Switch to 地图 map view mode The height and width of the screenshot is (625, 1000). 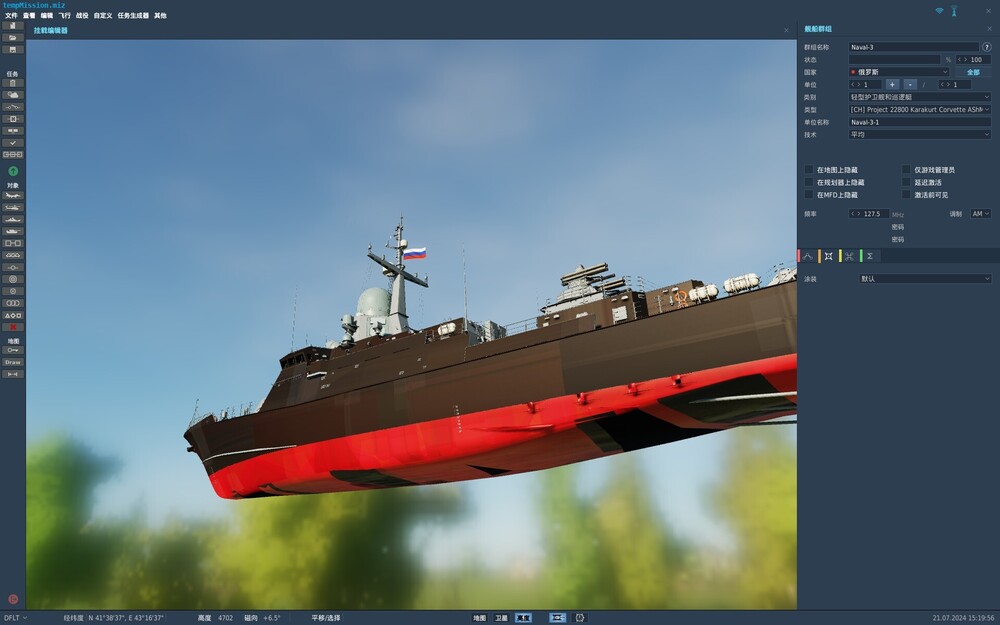(x=480, y=617)
